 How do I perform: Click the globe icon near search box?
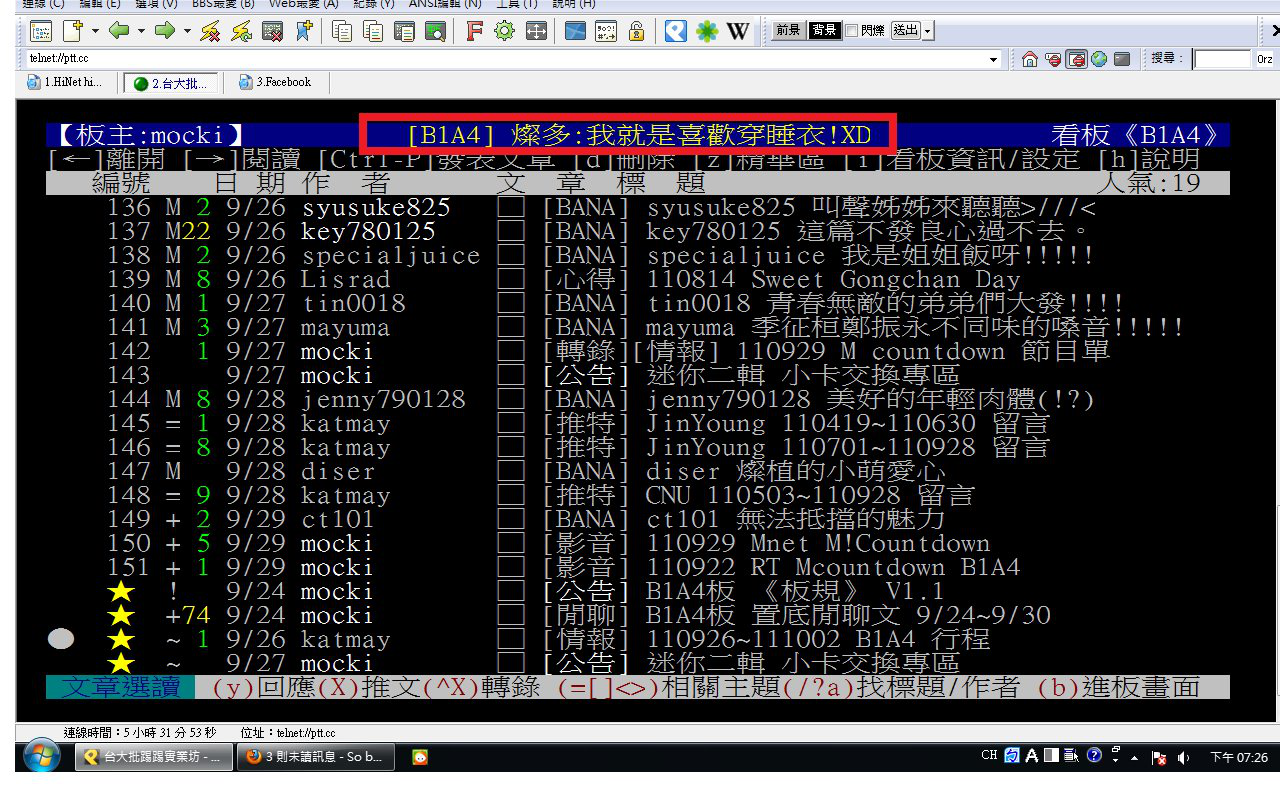click(1099, 59)
